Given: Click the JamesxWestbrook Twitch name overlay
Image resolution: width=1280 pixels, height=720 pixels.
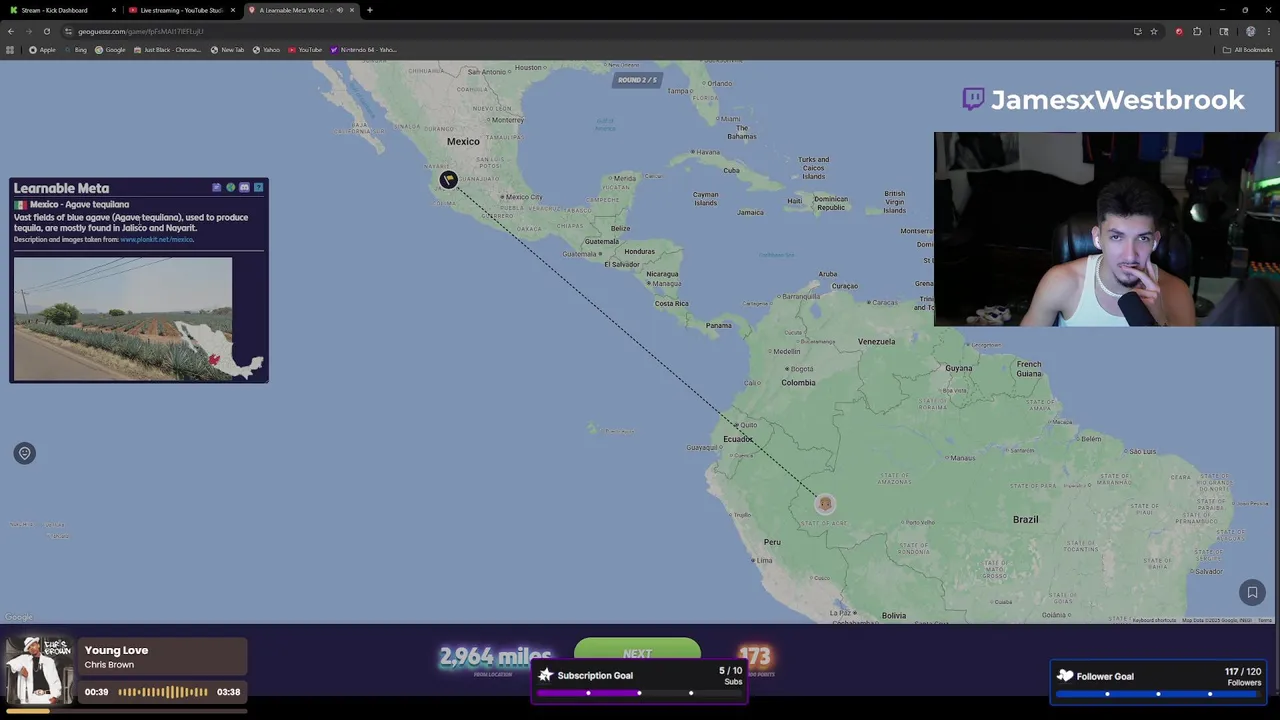Looking at the screenshot, I should (x=1117, y=99).
